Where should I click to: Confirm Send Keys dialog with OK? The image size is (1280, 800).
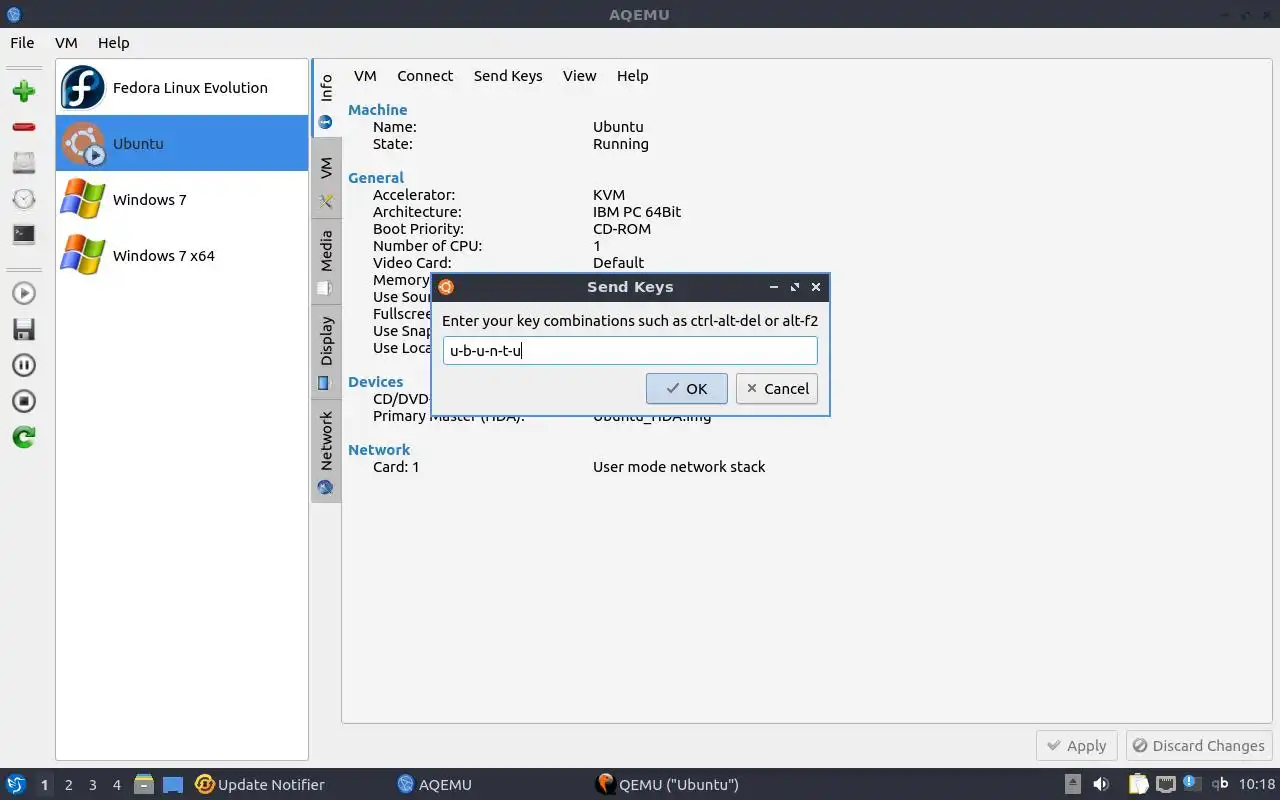click(x=686, y=389)
